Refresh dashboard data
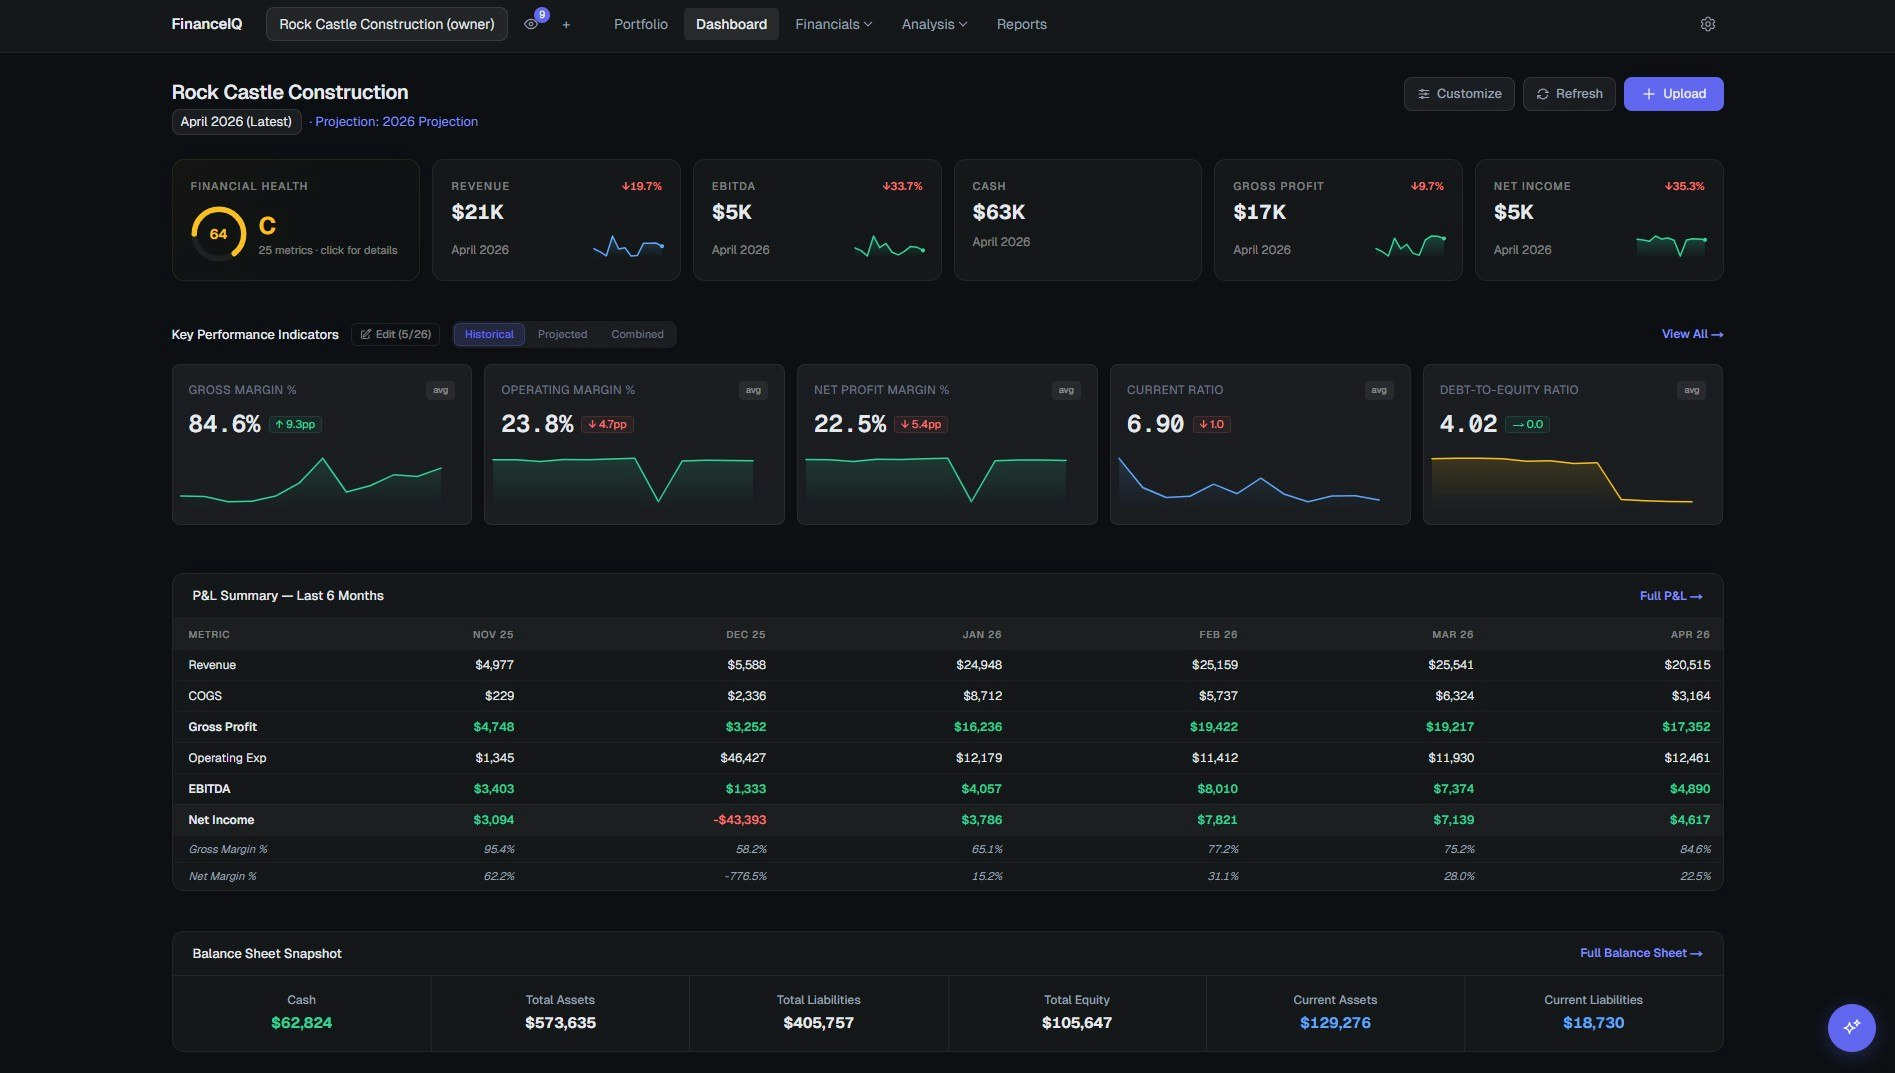The height and width of the screenshot is (1073, 1895). point(1568,93)
